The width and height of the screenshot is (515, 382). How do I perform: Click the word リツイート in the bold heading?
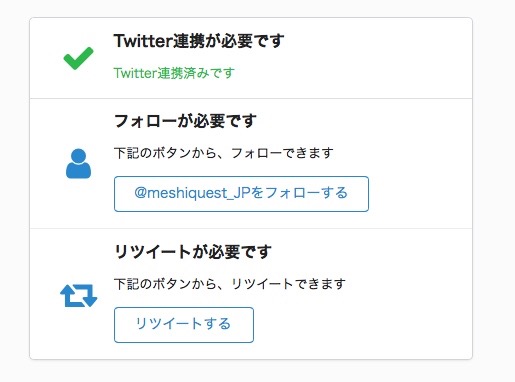pos(152,252)
